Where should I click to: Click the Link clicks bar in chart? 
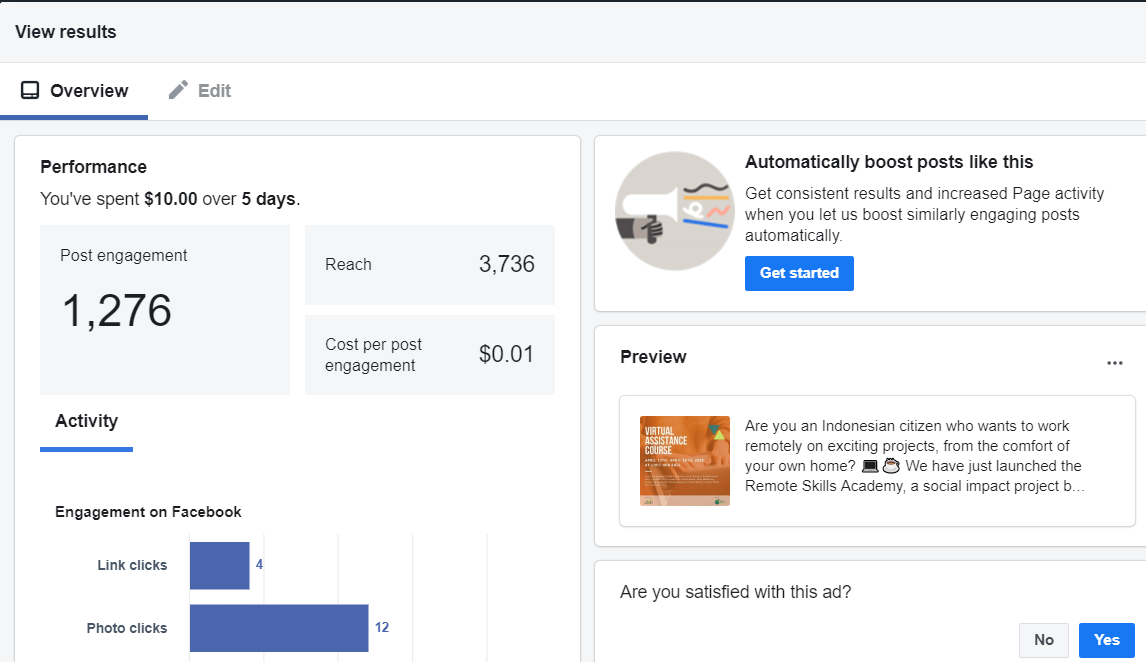coord(219,566)
